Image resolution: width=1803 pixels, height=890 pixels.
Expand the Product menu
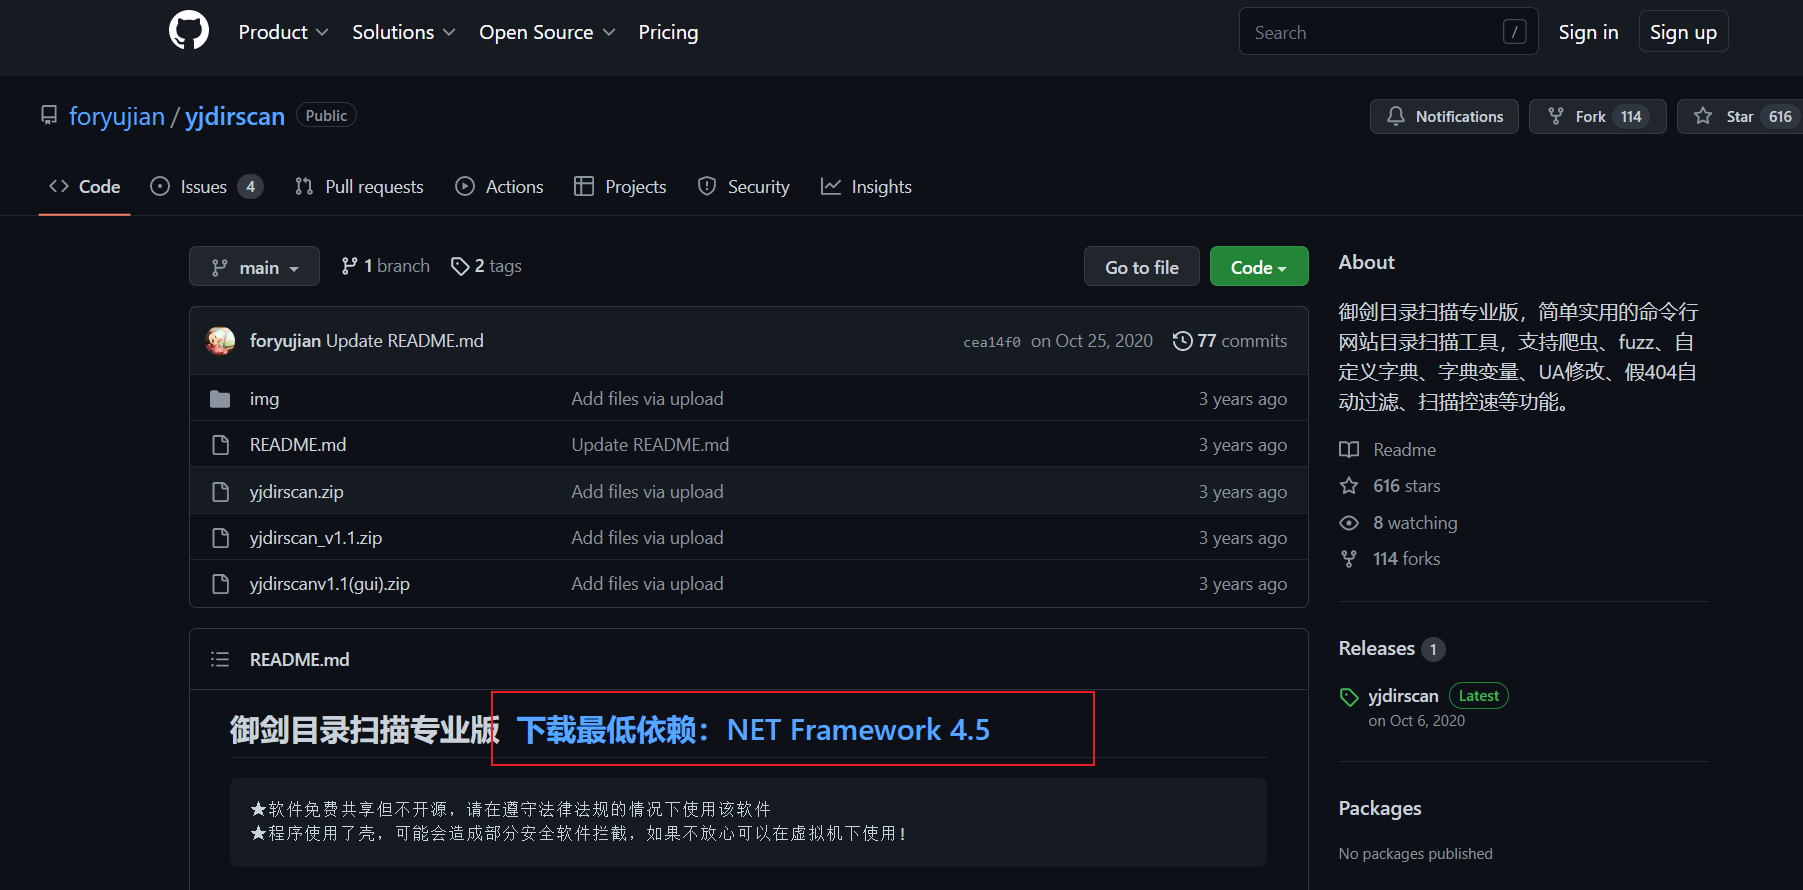click(x=283, y=32)
